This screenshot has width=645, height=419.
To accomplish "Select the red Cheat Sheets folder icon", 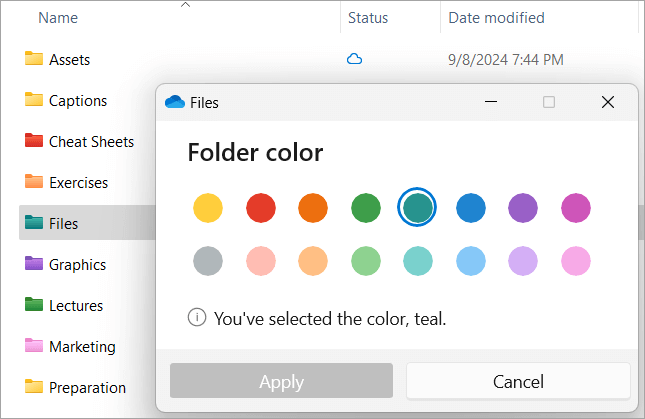I will [x=34, y=141].
